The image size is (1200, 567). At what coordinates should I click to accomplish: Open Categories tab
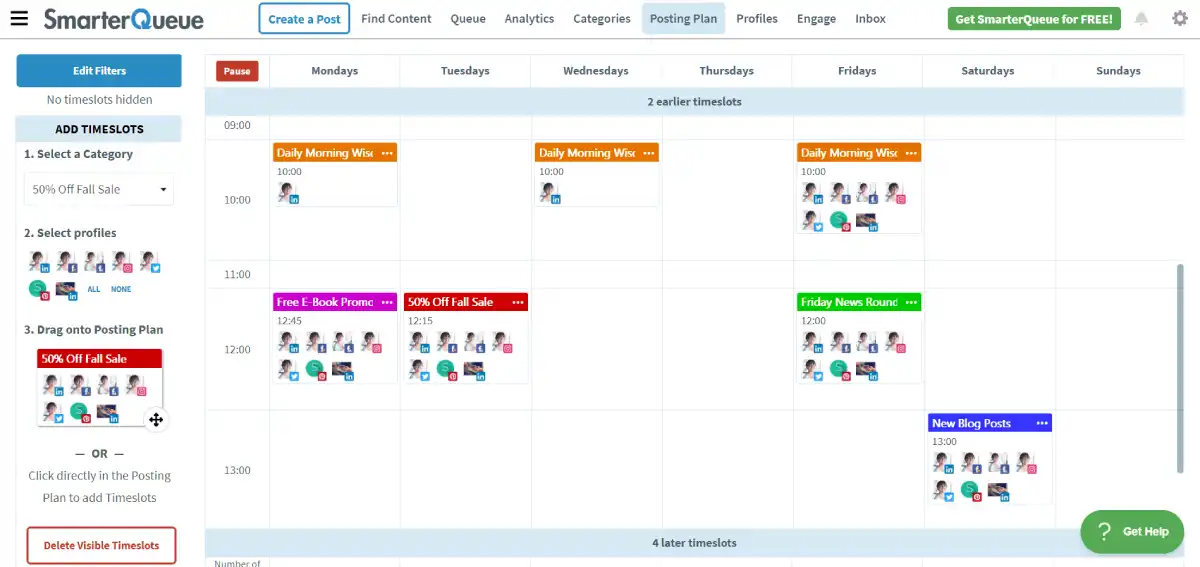tap(602, 19)
